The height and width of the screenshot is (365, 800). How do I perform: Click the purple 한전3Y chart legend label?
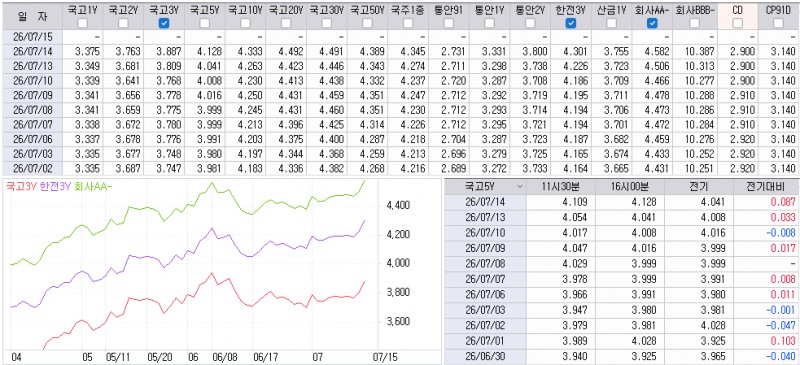tap(56, 186)
